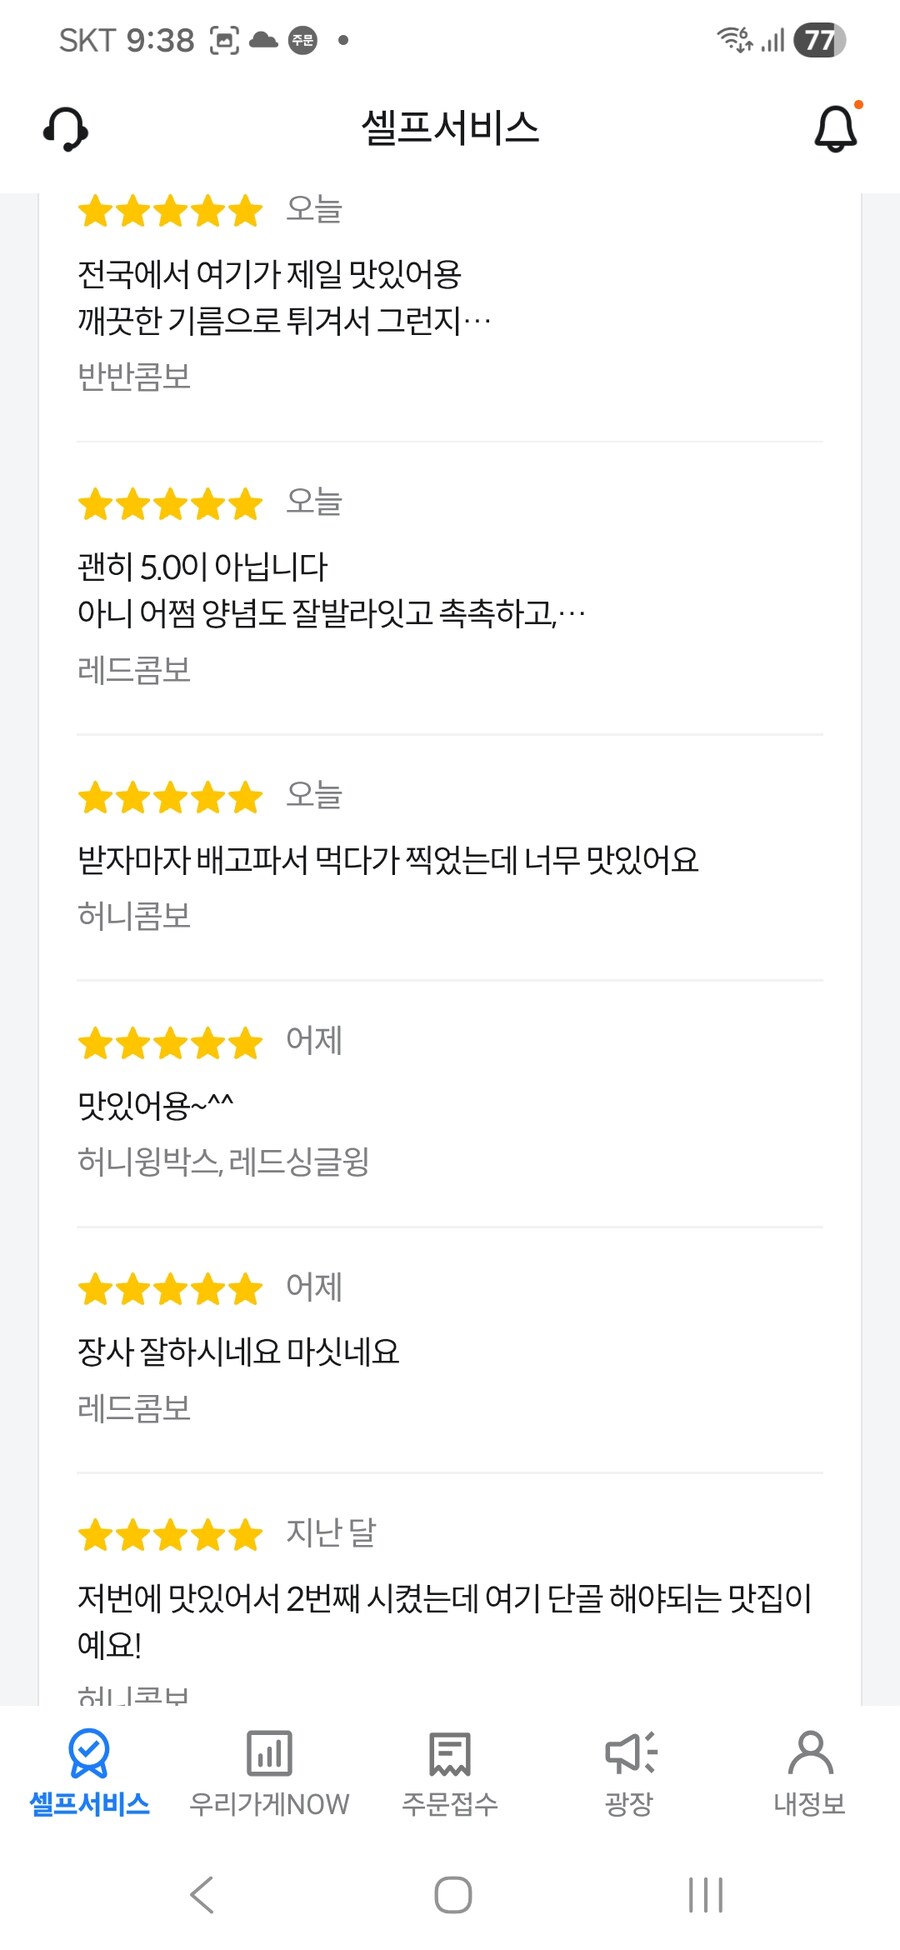Switch to 주문접수 tab label
Screen dimensions: 900x1950
tap(449, 1804)
